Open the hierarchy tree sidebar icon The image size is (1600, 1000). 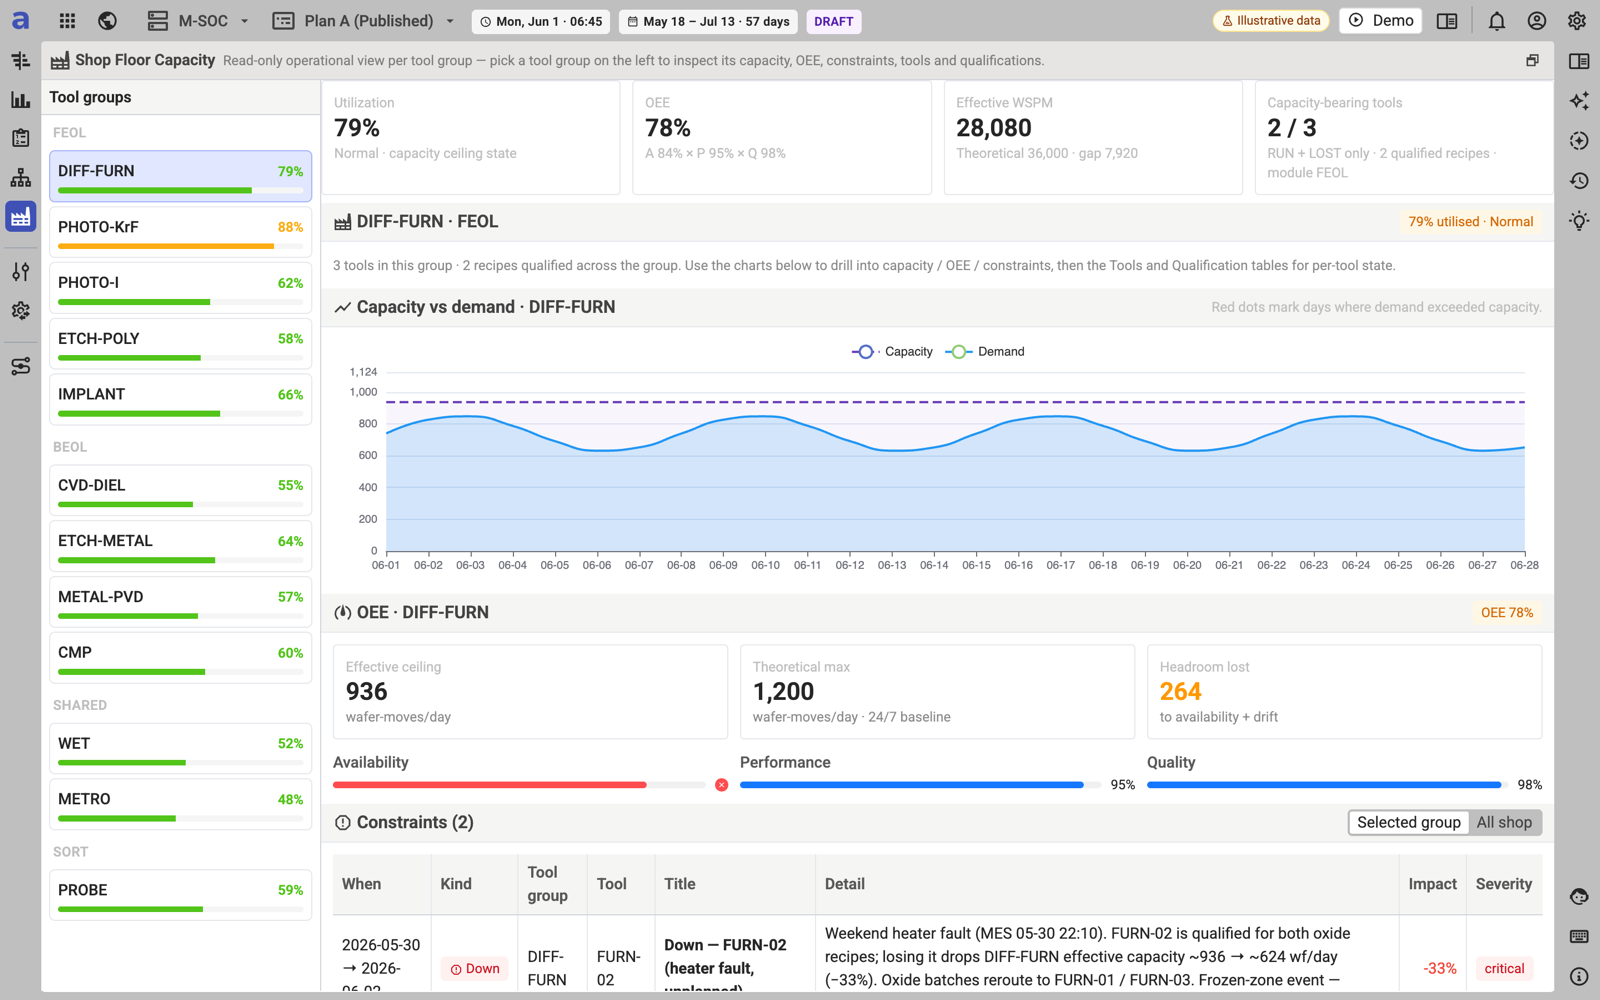click(21, 178)
